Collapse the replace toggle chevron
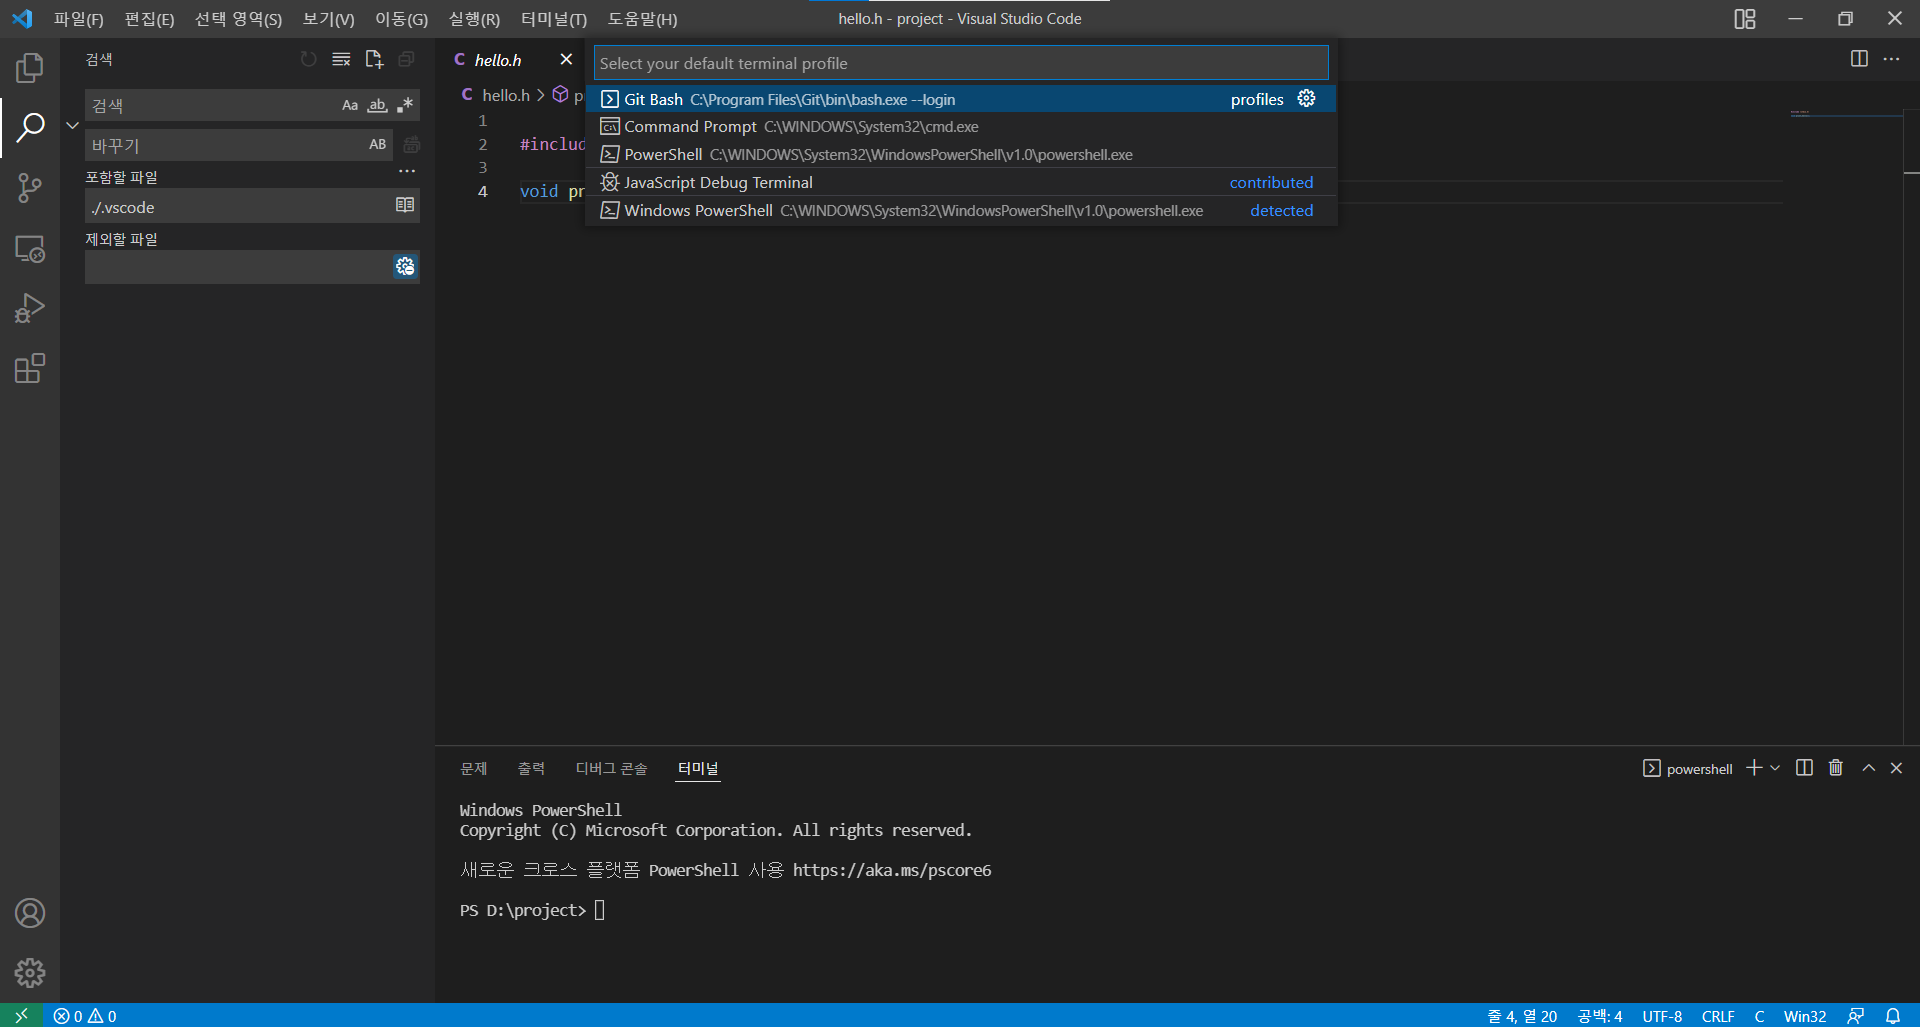This screenshot has height=1027, width=1920. click(x=72, y=125)
